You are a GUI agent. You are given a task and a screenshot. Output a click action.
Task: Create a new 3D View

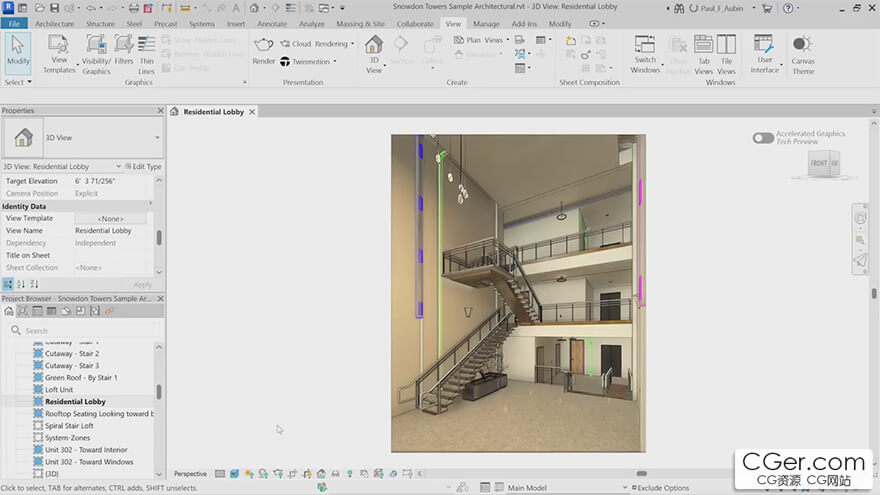point(374,54)
